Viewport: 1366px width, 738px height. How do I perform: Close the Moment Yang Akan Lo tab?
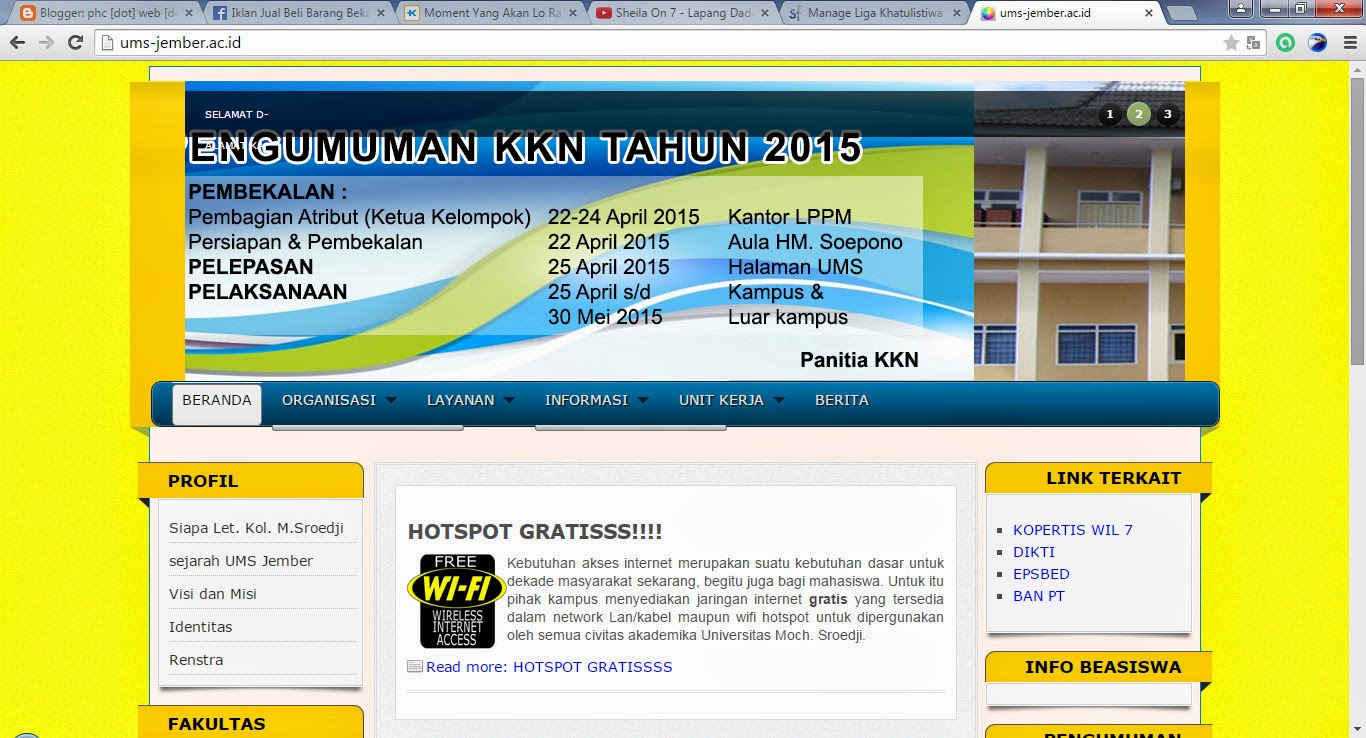[x=572, y=14]
